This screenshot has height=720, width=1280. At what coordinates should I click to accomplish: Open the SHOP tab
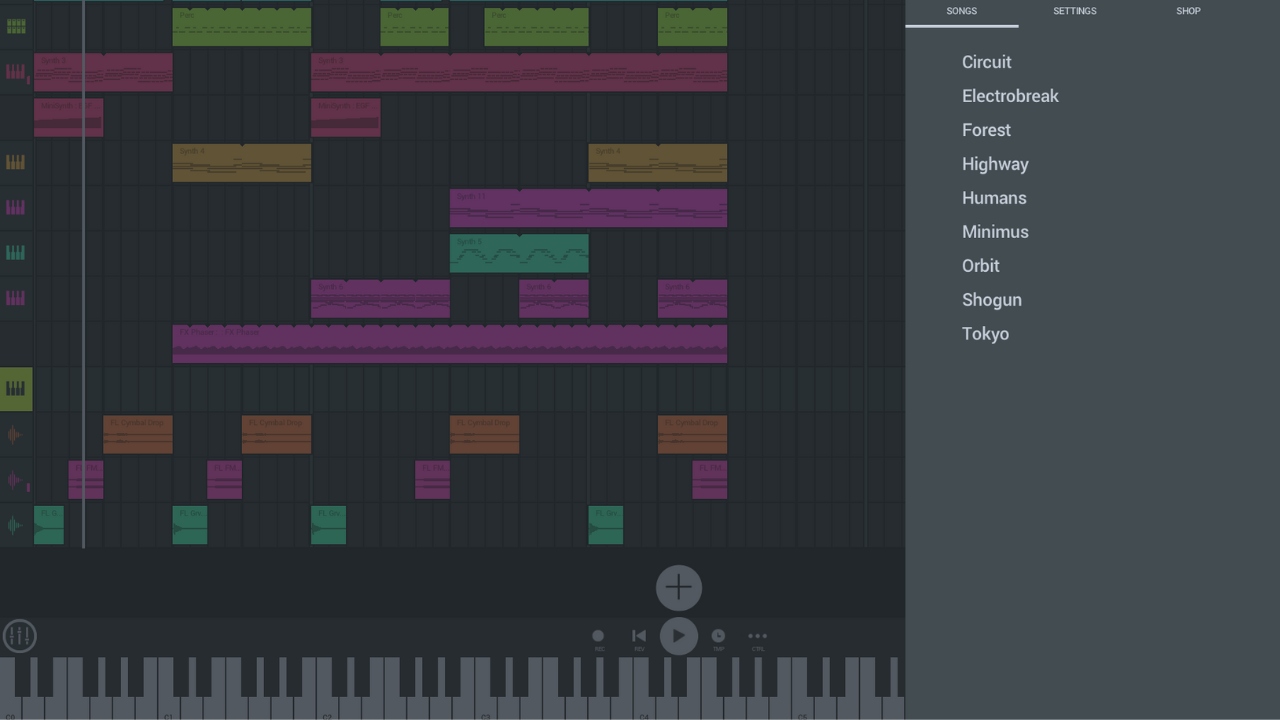pyautogui.click(x=1188, y=11)
